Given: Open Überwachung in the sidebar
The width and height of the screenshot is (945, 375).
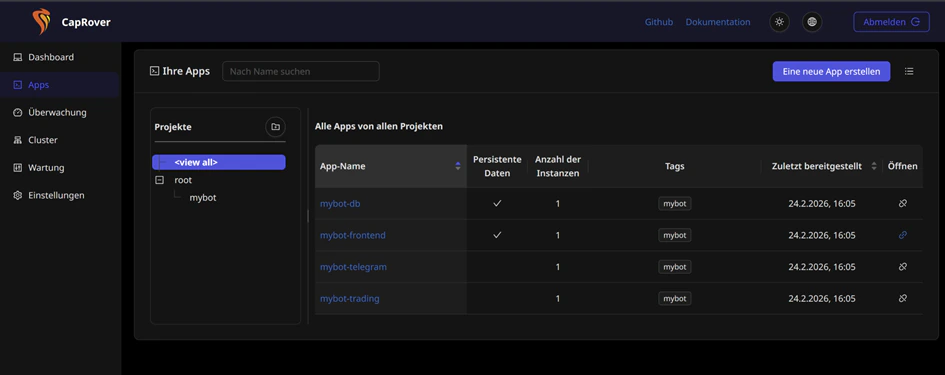Looking at the screenshot, I should [x=60, y=113].
